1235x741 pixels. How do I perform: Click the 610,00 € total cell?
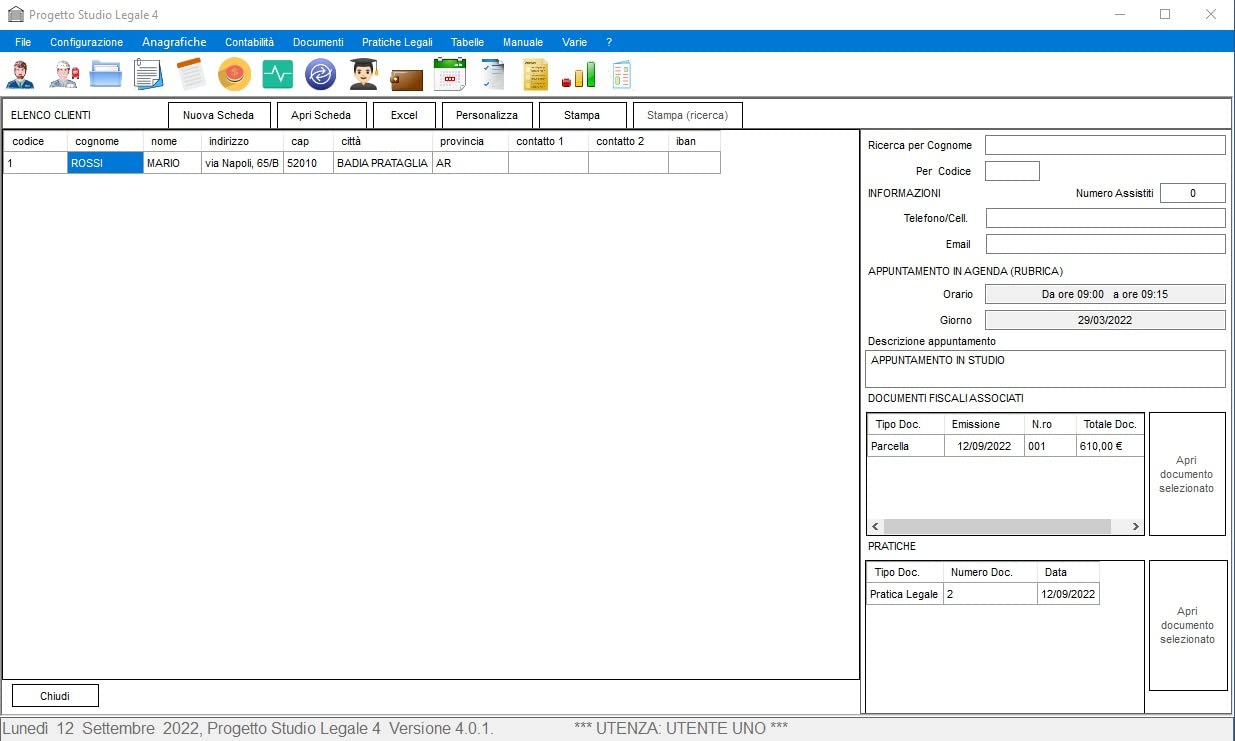pos(1110,446)
